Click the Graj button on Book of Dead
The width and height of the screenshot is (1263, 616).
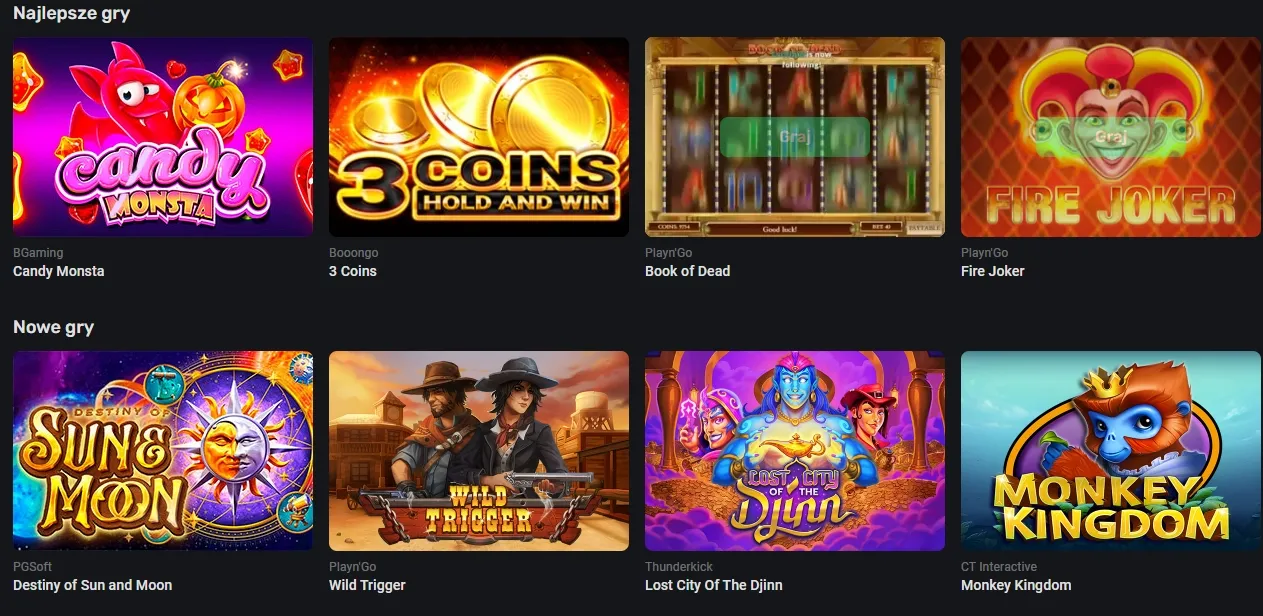795,137
